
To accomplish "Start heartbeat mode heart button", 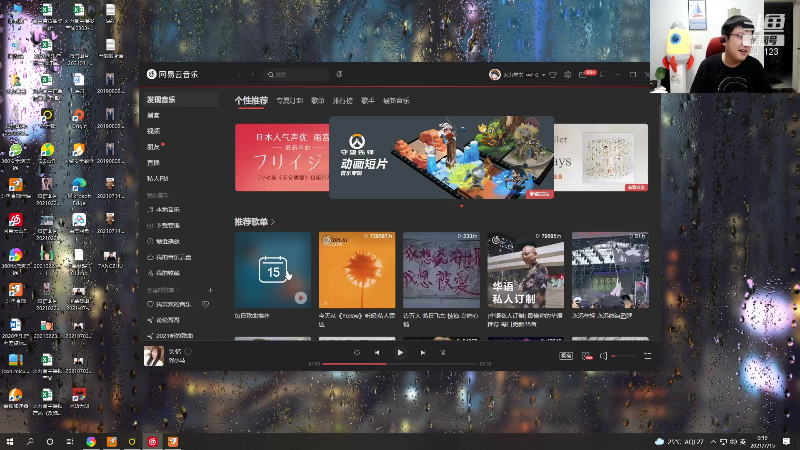I will click(206, 304).
